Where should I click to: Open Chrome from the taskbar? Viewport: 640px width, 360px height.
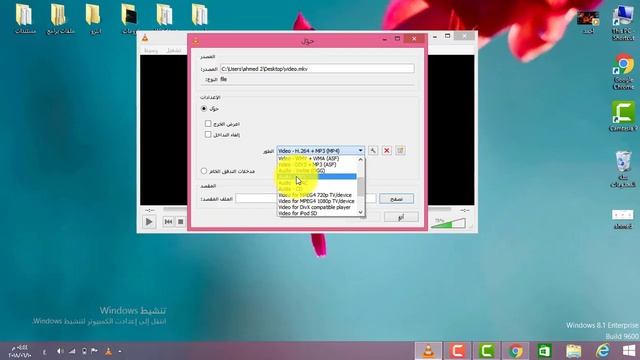coord(516,351)
